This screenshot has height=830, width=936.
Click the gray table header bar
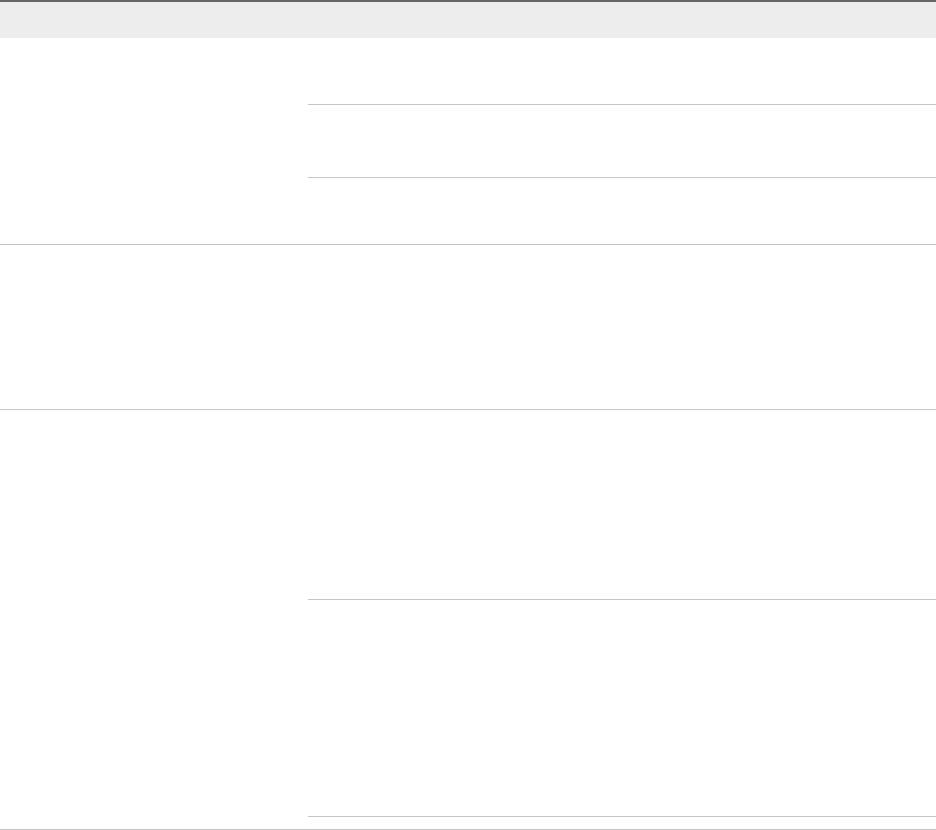(x=468, y=19)
